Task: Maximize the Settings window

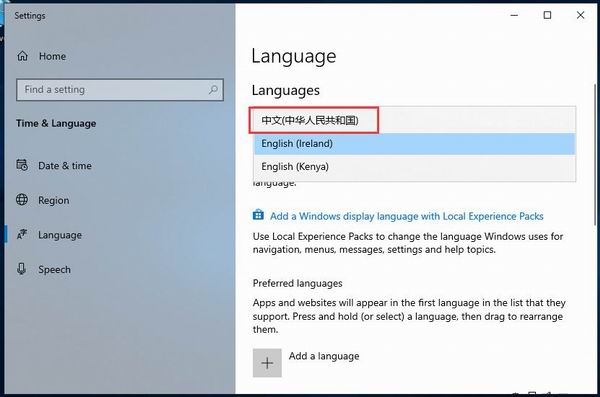Action: coord(548,15)
